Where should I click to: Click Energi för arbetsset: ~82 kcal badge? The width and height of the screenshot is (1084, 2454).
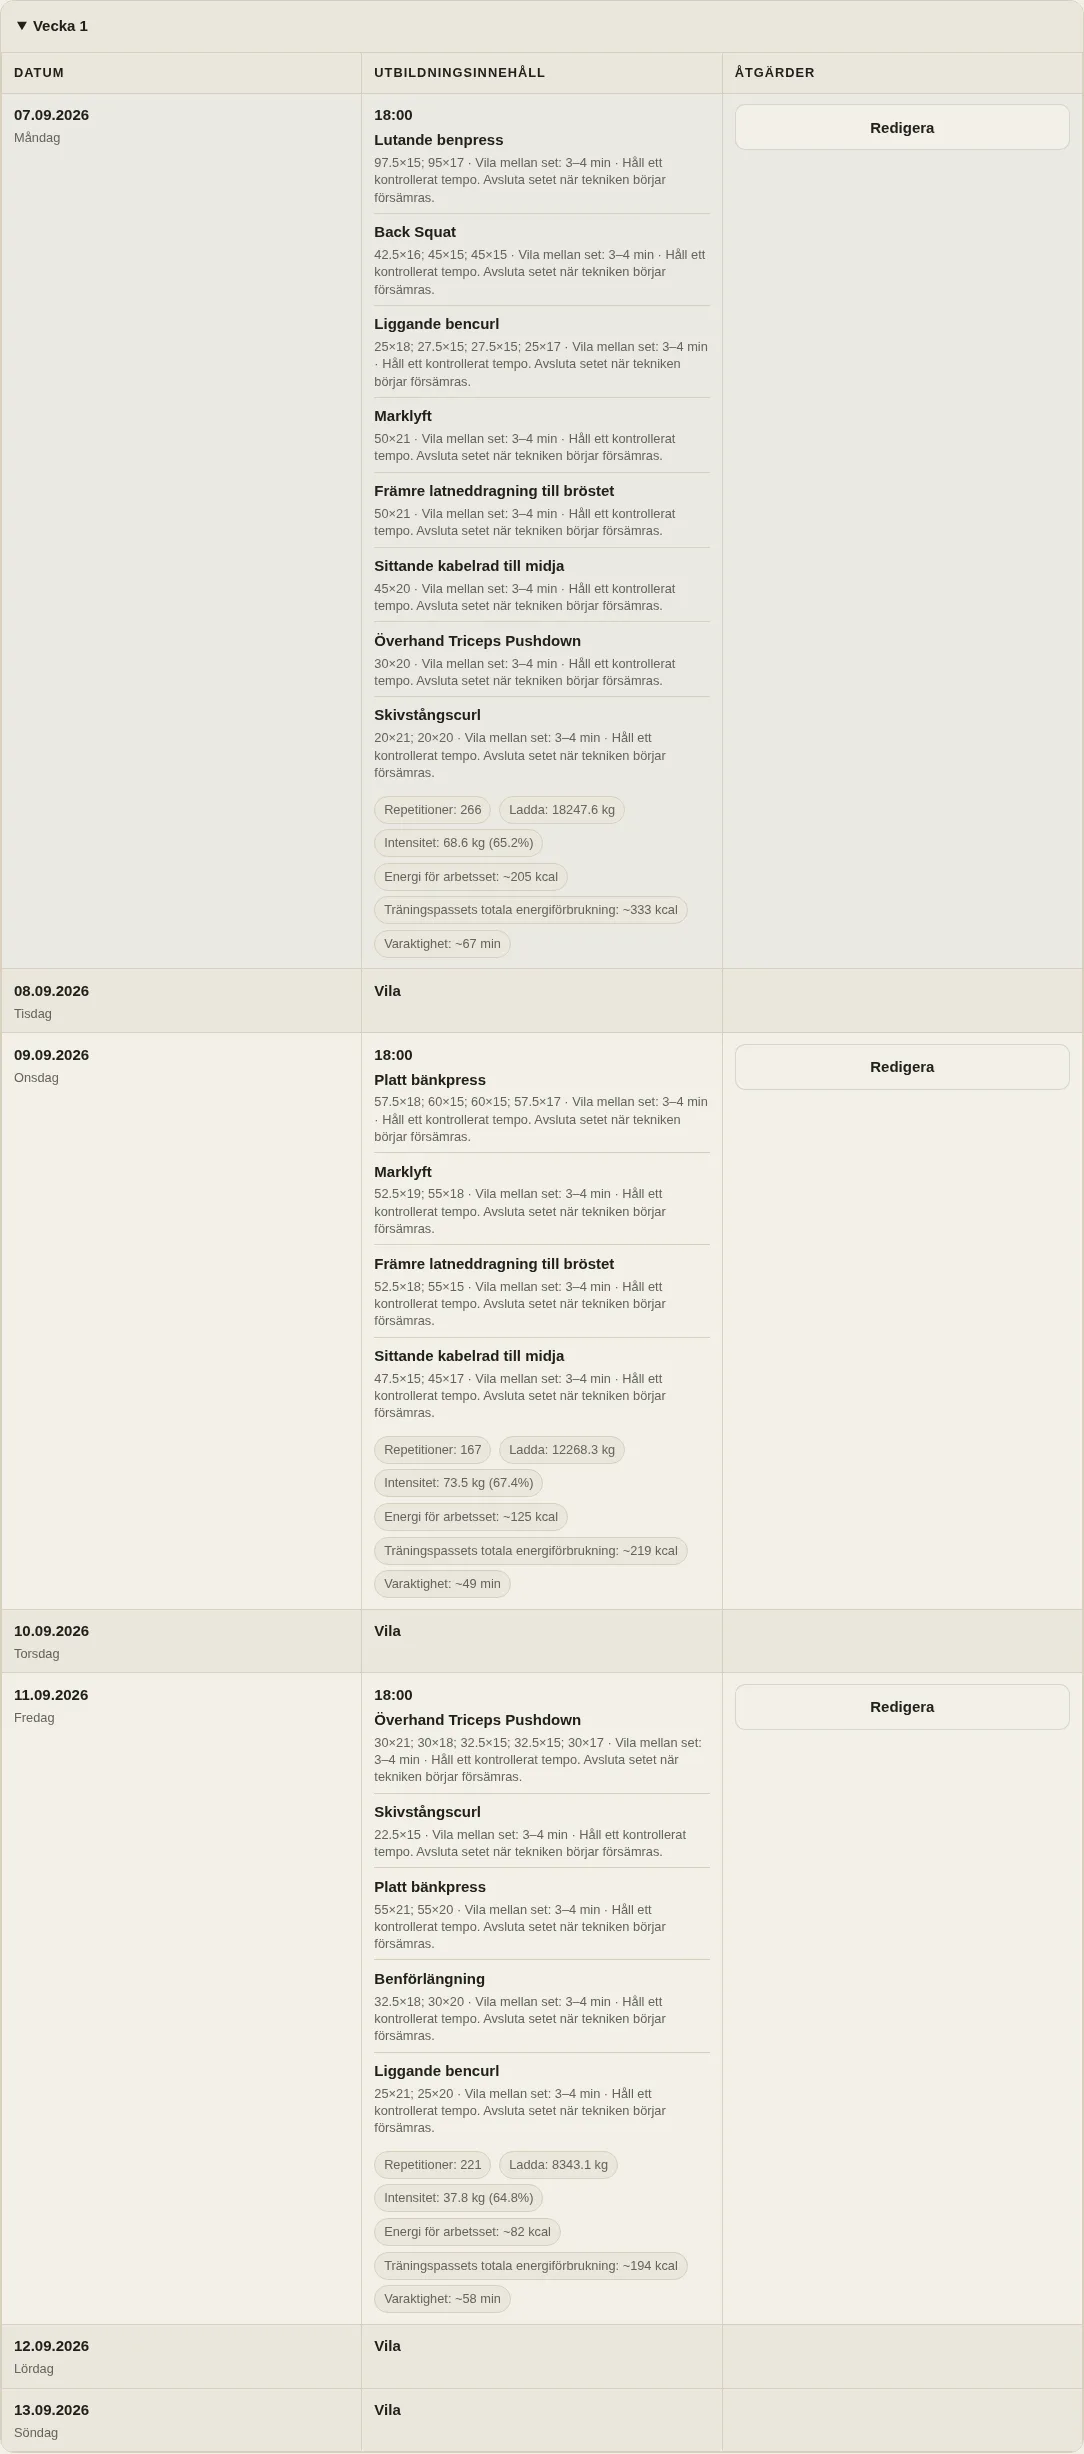(467, 2232)
